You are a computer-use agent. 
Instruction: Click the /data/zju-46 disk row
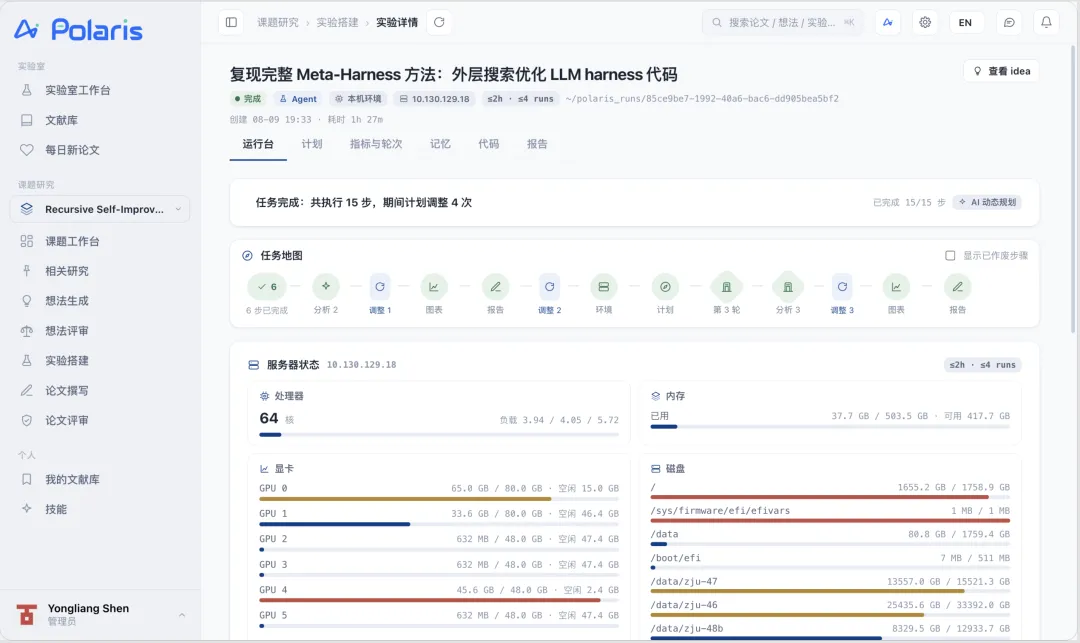830,609
